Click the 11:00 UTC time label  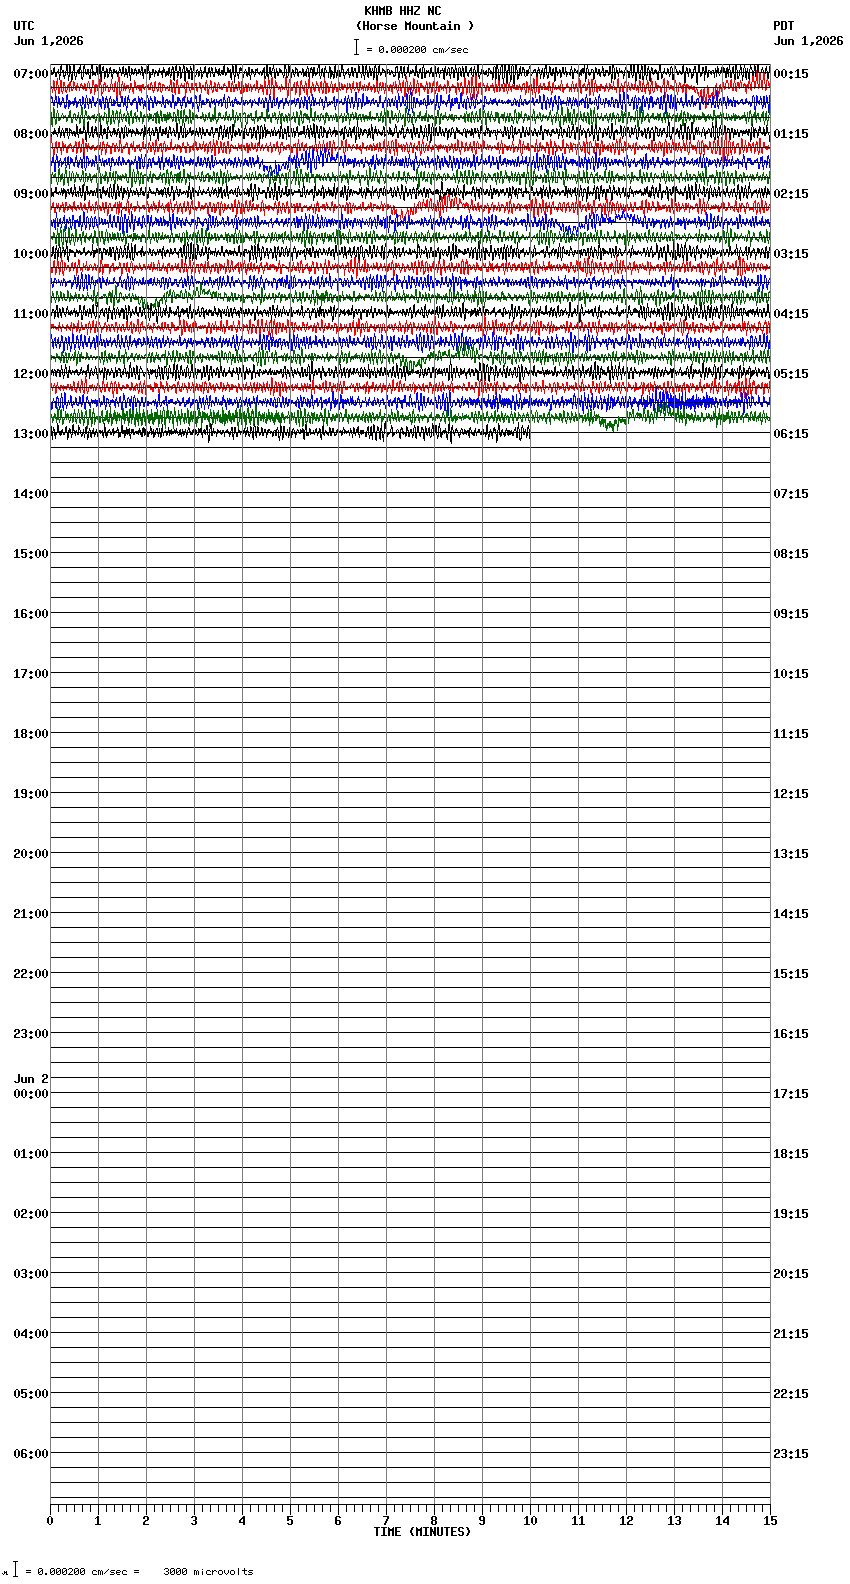point(31,314)
